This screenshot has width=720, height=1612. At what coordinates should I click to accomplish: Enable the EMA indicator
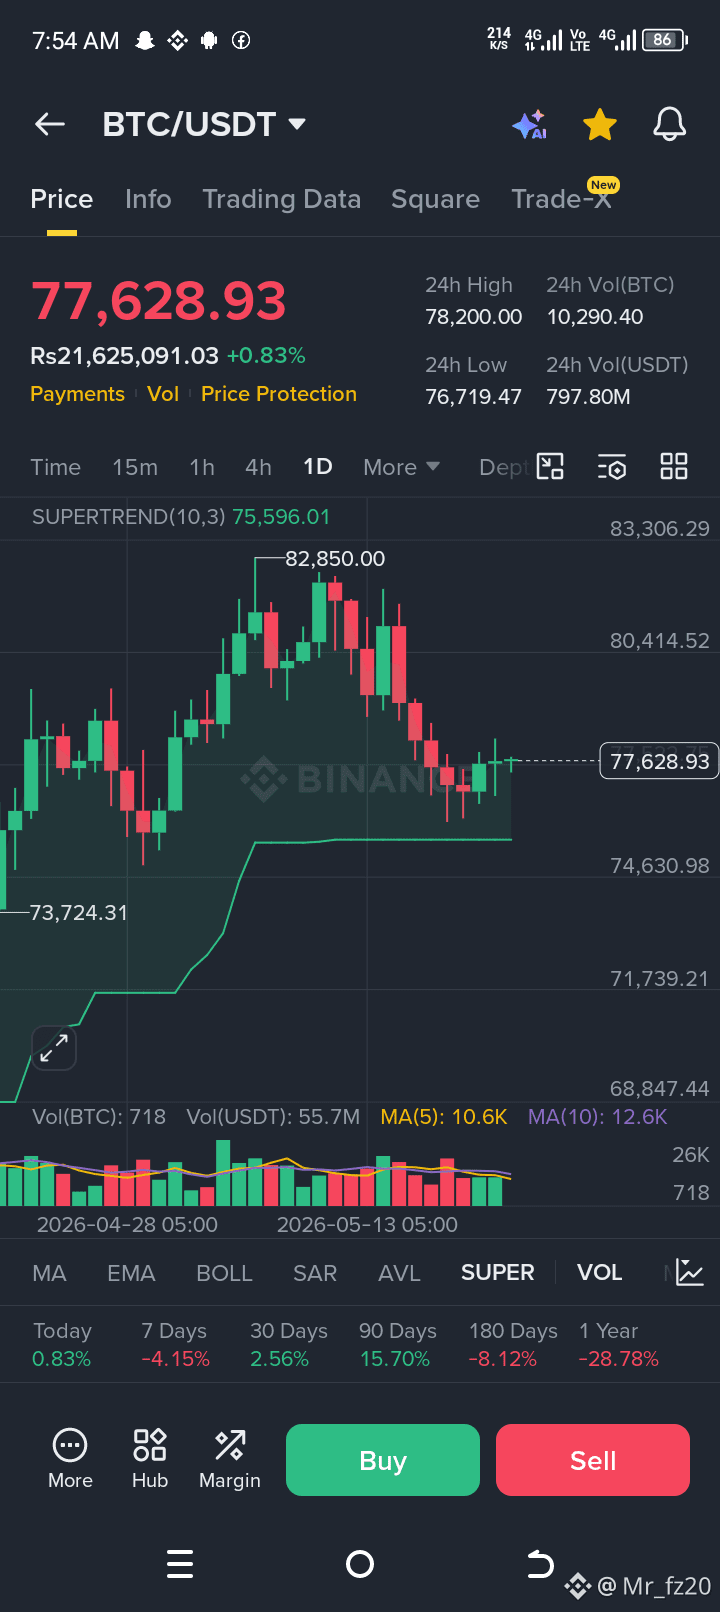(x=131, y=1273)
